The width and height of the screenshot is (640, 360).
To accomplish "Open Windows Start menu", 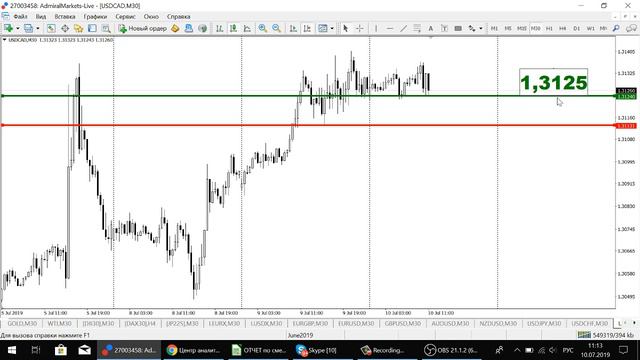I will 12,350.
